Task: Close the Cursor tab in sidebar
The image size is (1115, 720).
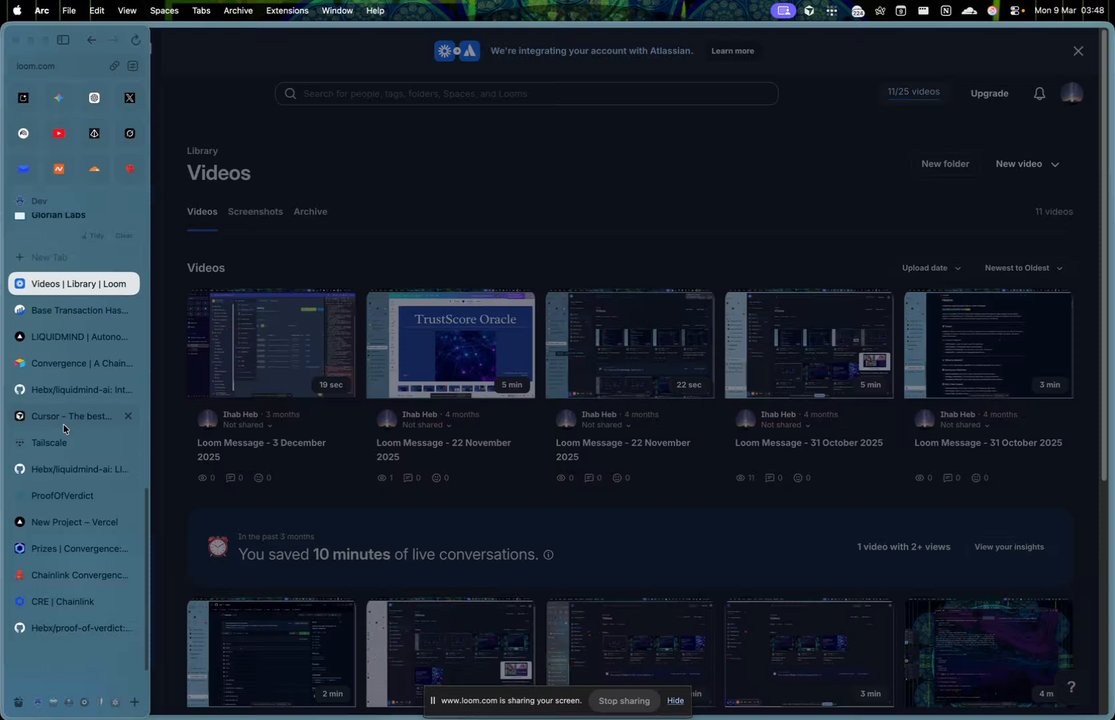Action: tap(128, 416)
